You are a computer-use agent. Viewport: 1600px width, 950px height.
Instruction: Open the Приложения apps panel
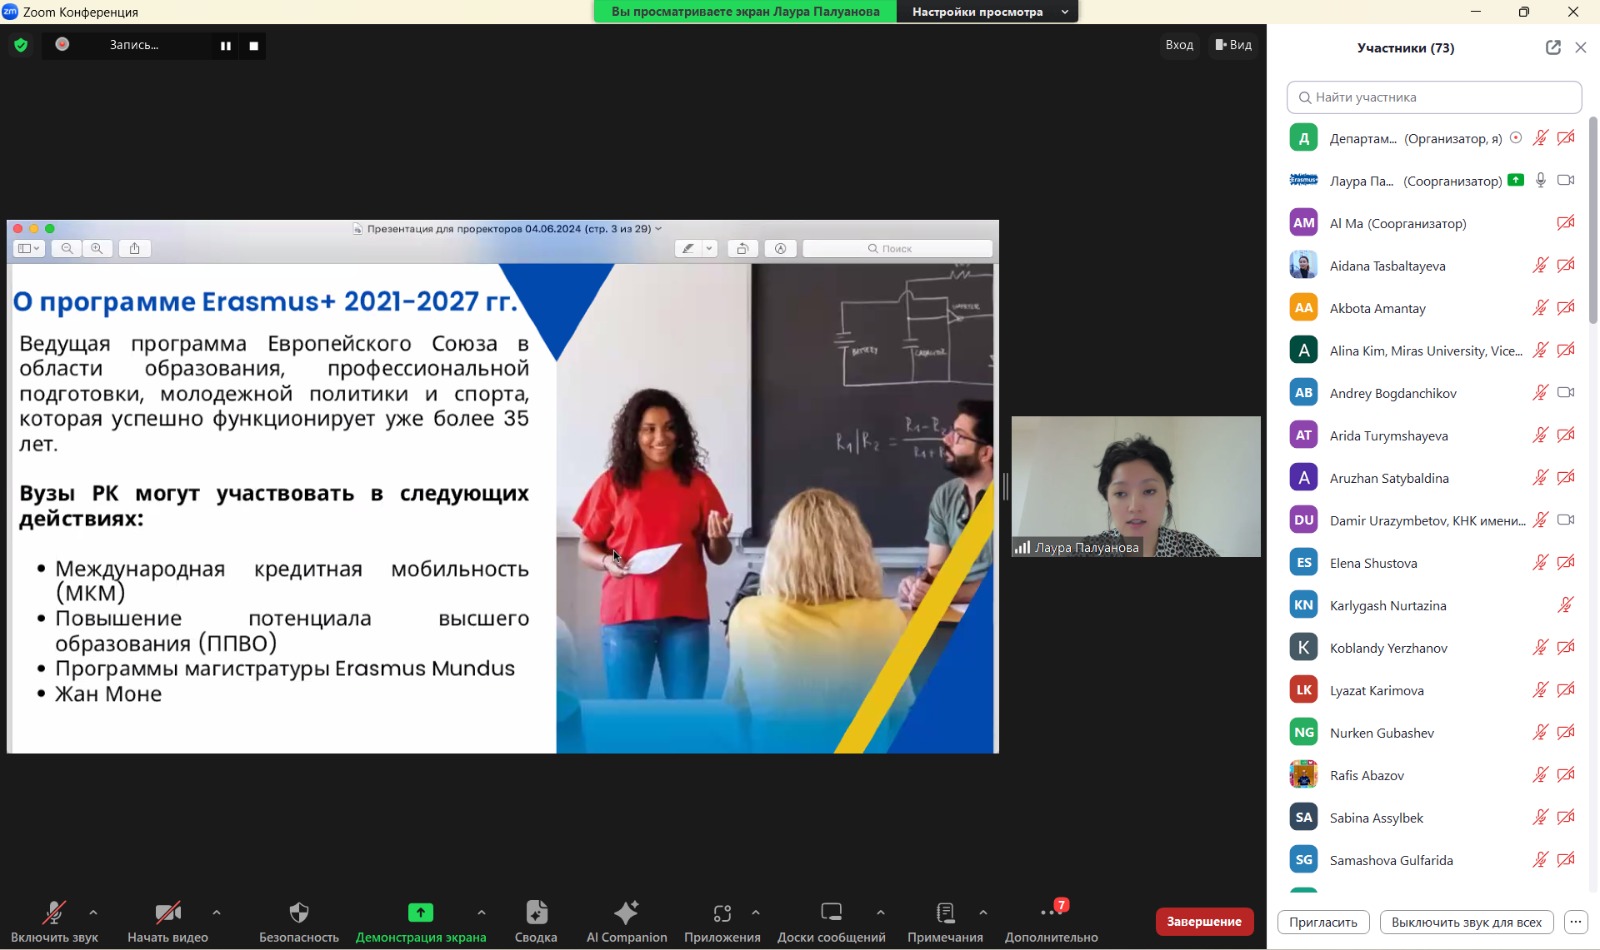pos(722,921)
